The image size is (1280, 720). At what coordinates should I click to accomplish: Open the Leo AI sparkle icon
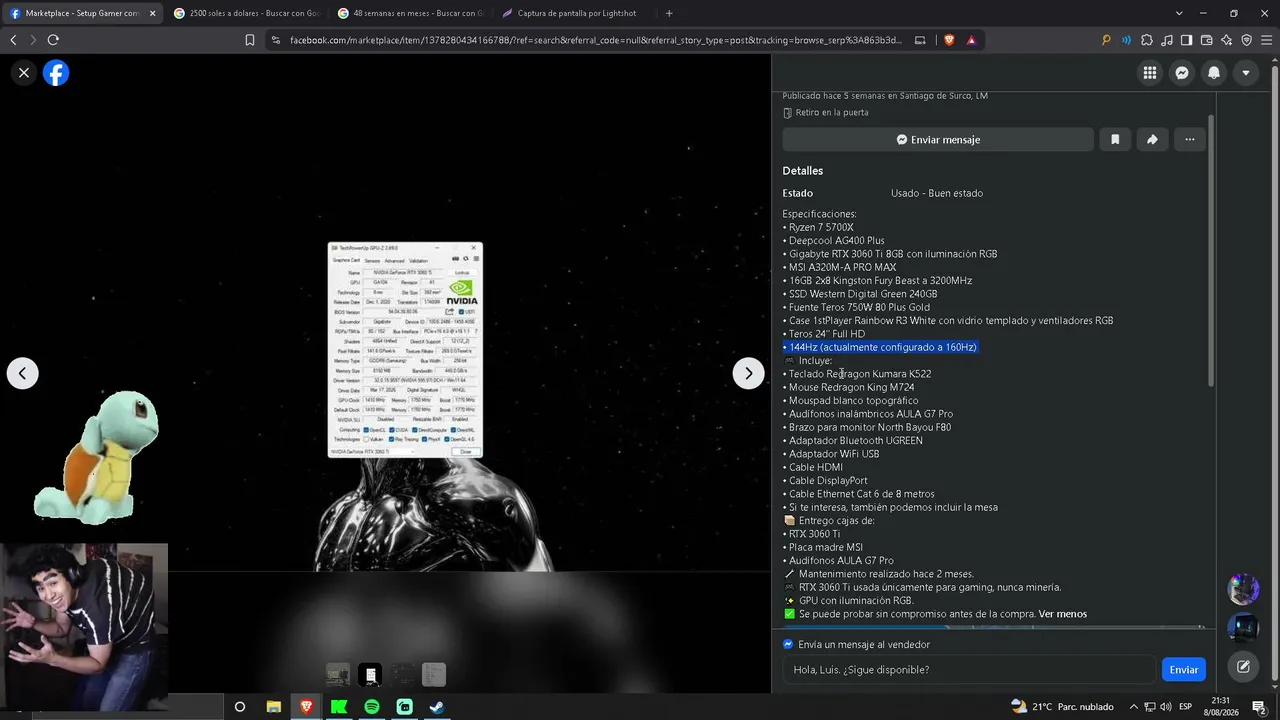pyautogui.click(x=1226, y=40)
